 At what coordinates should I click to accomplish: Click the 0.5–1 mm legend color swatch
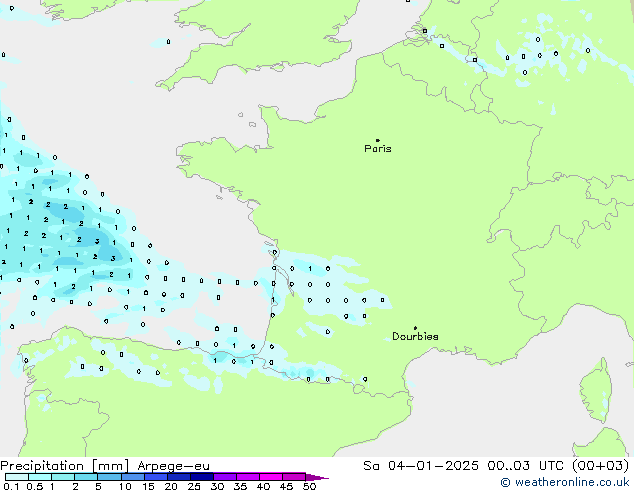(40, 477)
